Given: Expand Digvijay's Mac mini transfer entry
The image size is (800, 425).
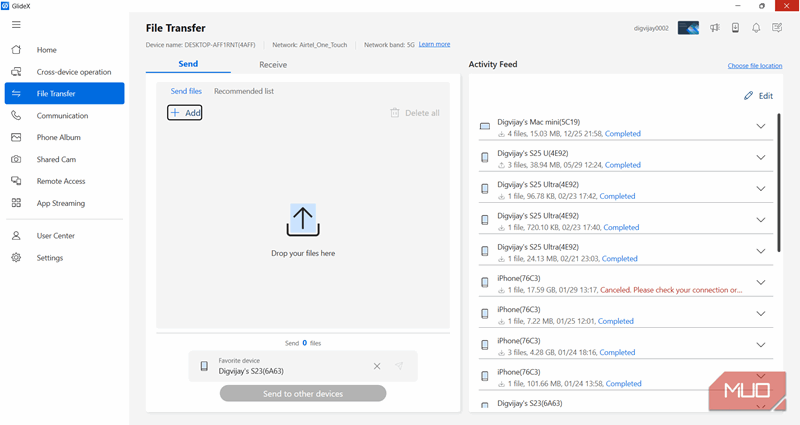Looking at the screenshot, I should click(760, 127).
